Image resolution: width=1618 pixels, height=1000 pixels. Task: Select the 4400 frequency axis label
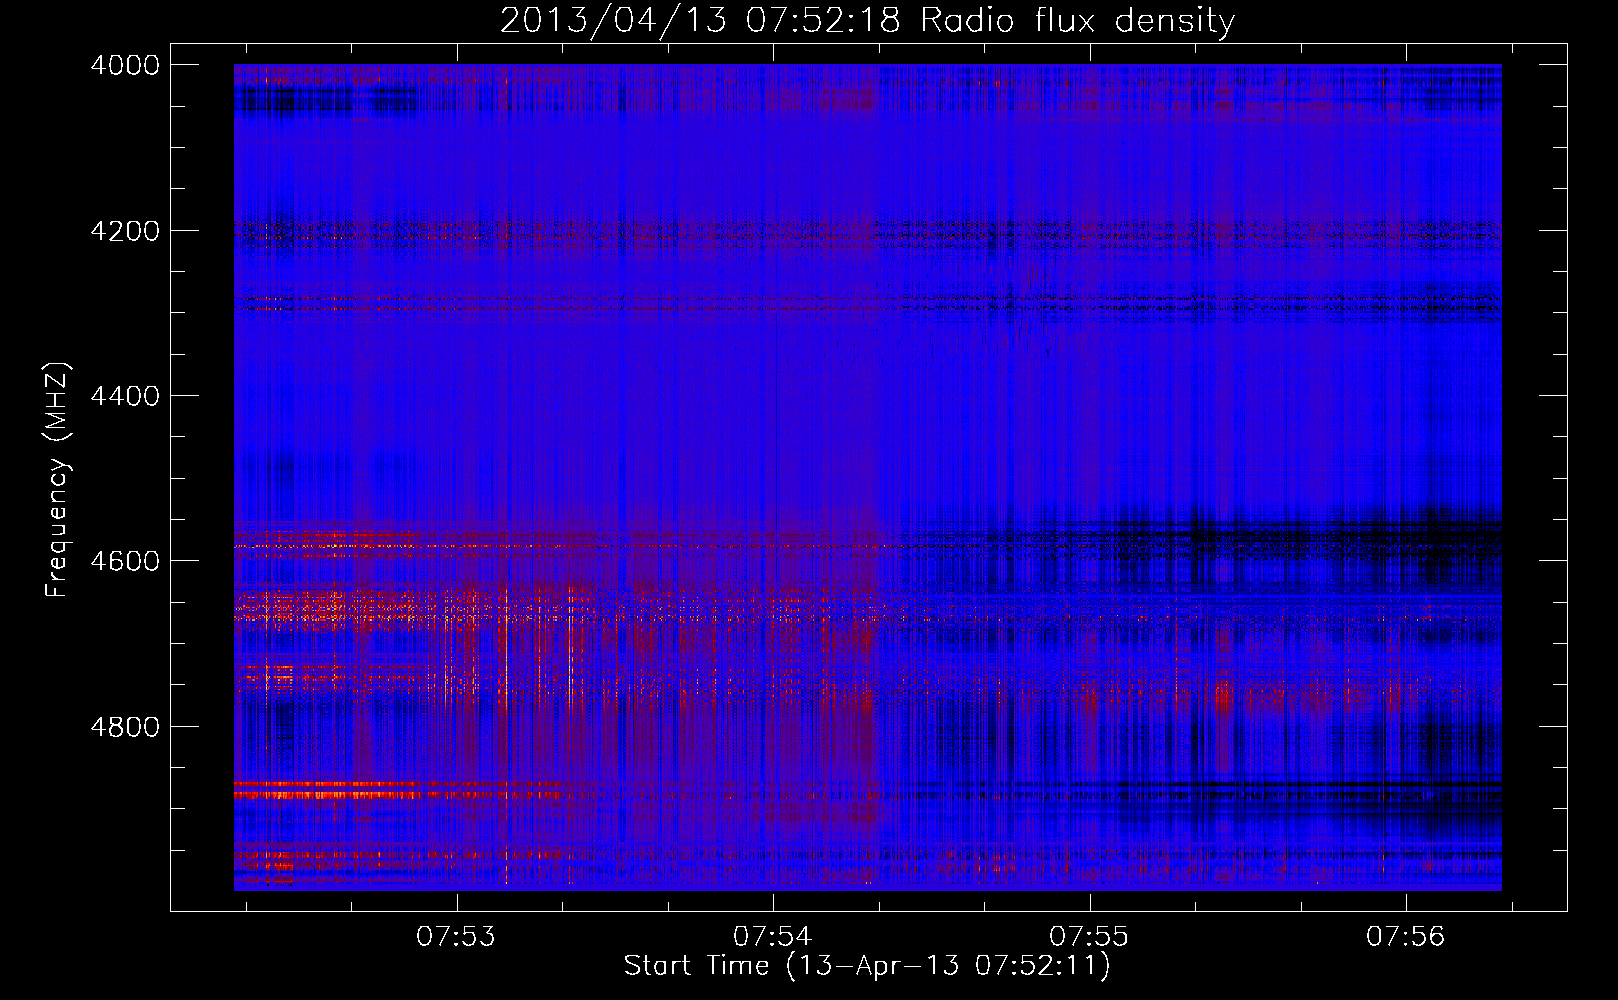(x=125, y=396)
